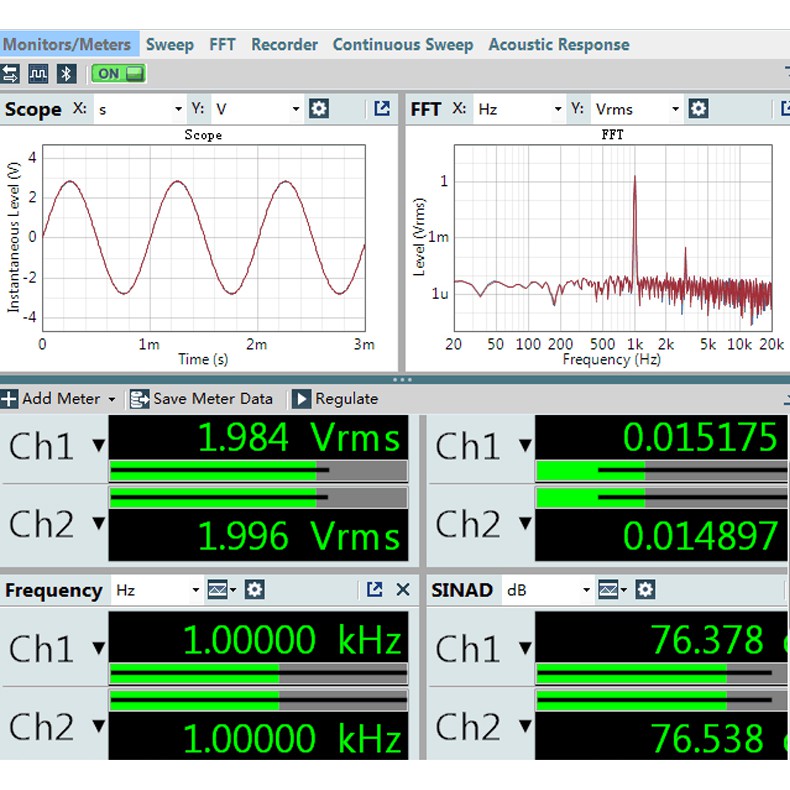This screenshot has width=790, height=790.
Task: Open SINAD meter settings gear
Action: (x=646, y=590)
